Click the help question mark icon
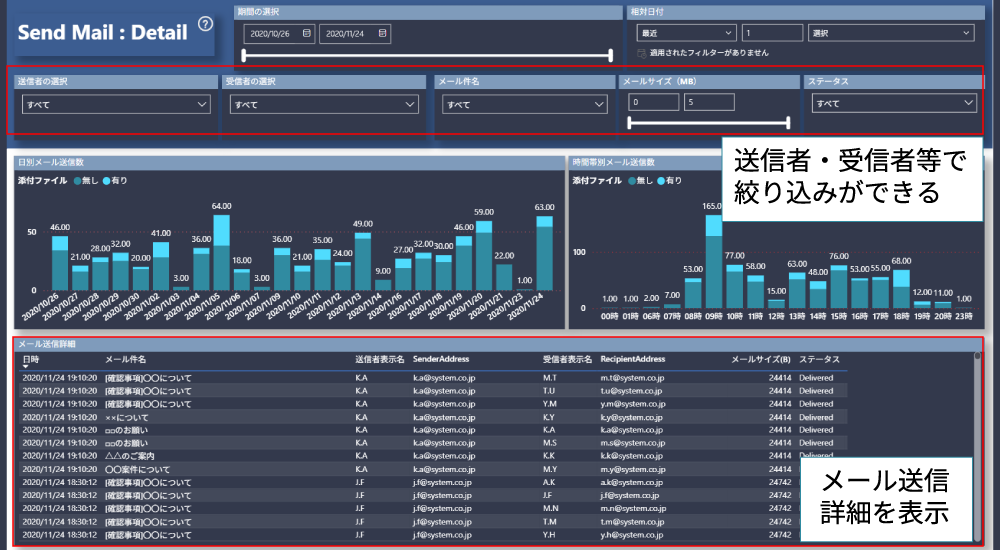The image size is (1000, 550). 205,25
